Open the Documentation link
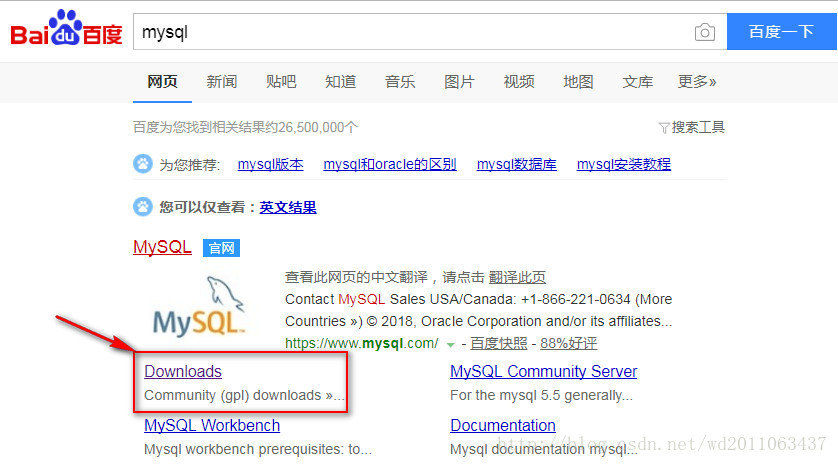This screenshot has height=464, width=838. point(503,426)
